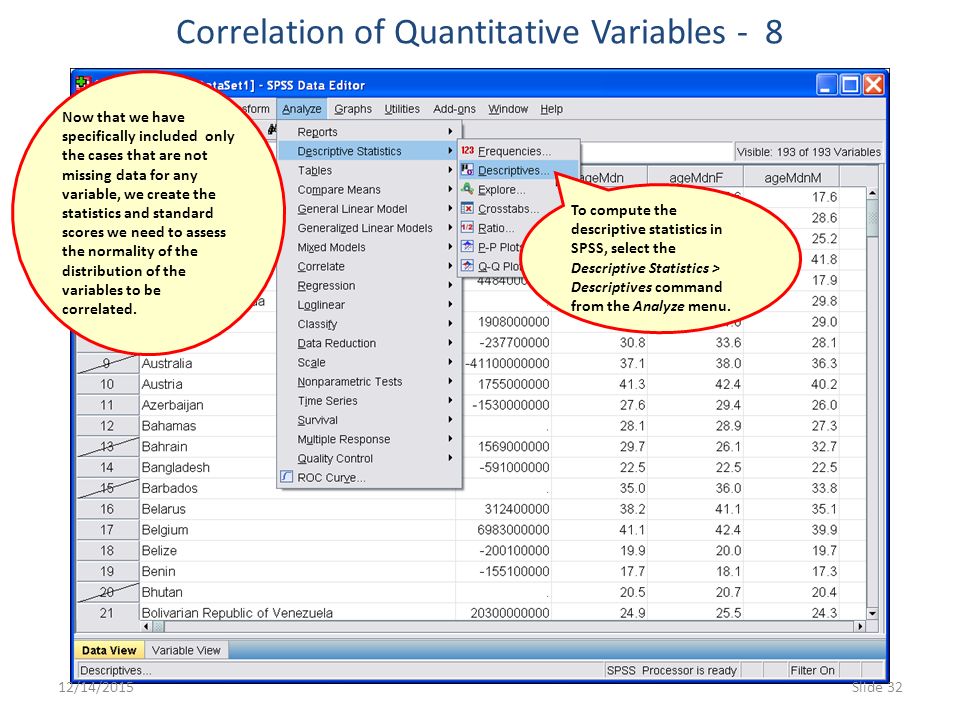Click the P-P Plots icon
This screenshot has height=720, width=960.
click(x=468, y=247)
